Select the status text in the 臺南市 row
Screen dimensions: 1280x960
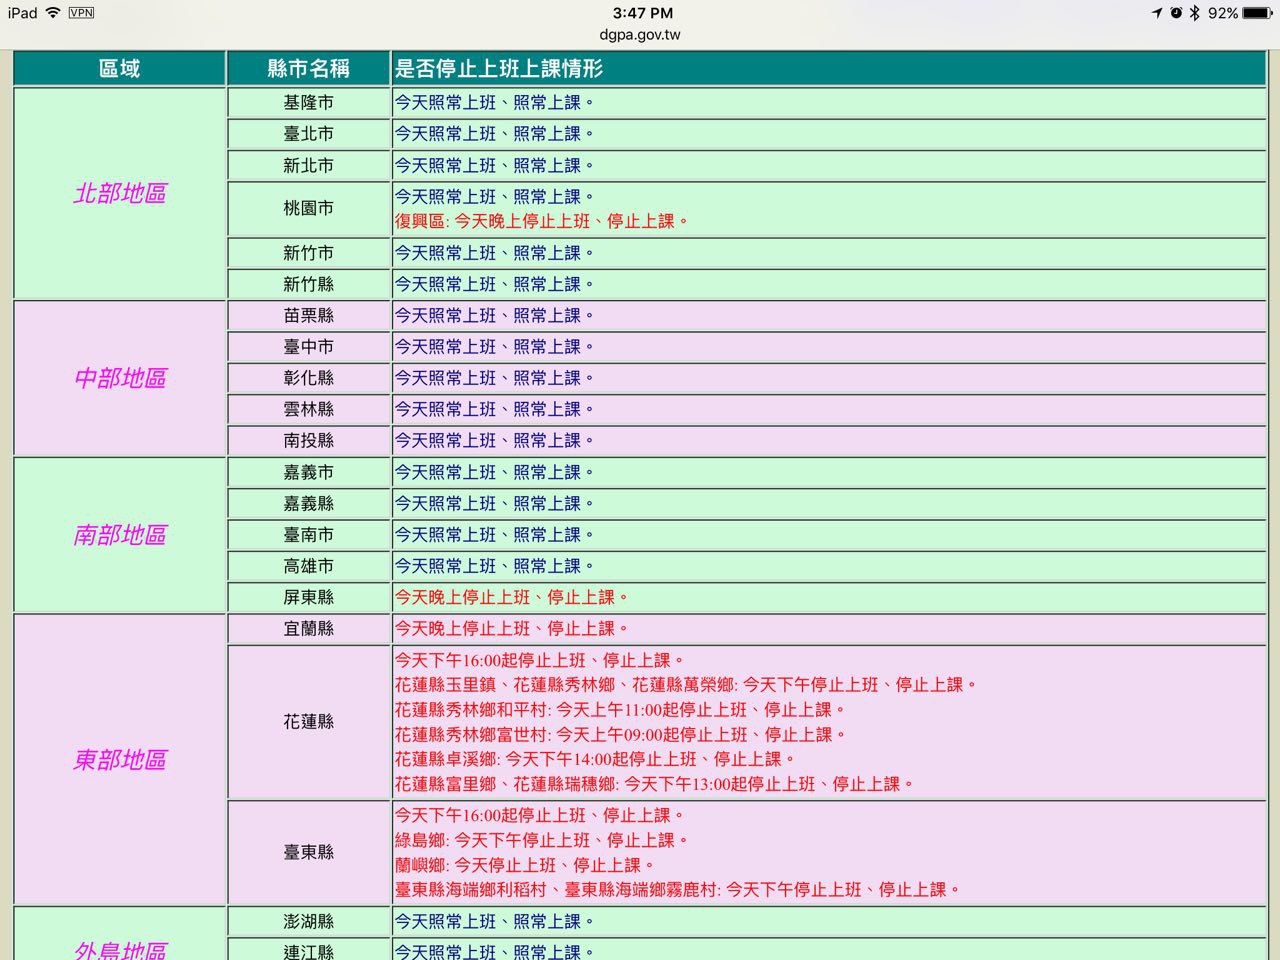pos(495,535)
